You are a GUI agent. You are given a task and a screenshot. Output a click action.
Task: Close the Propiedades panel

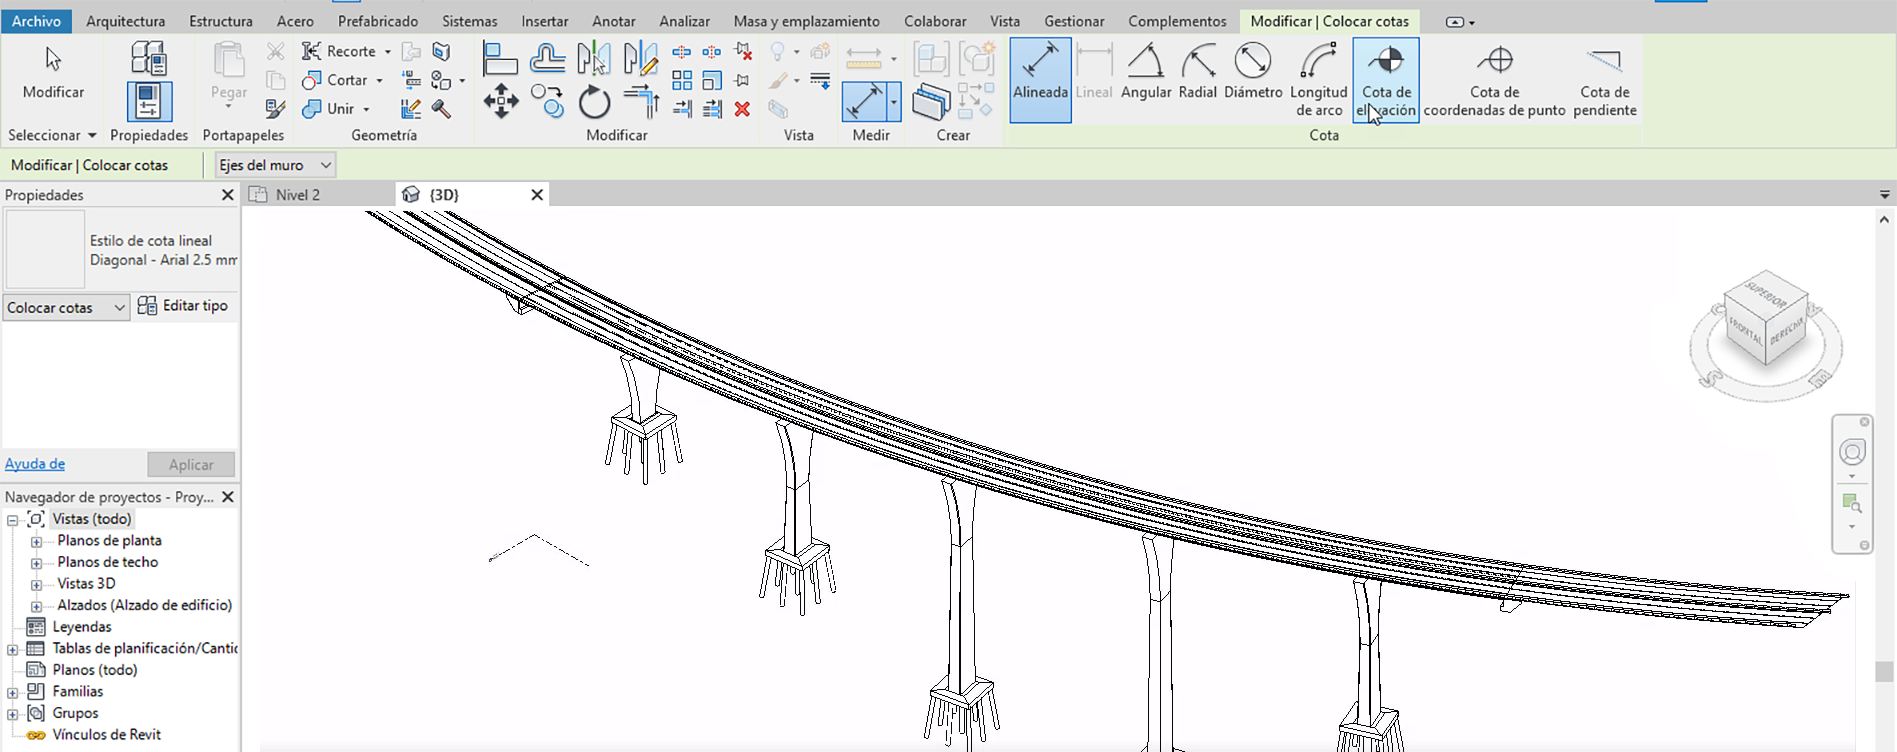[227, 195]
